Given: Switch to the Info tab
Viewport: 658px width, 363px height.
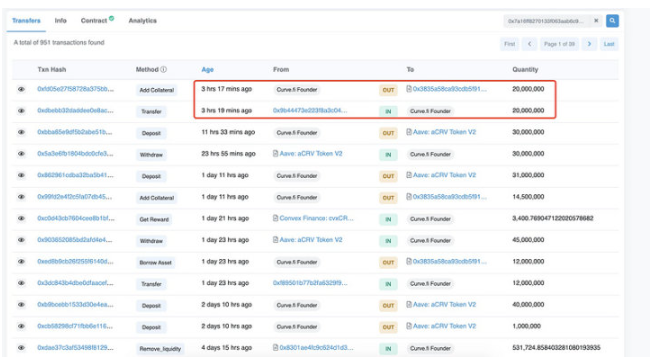Looking at the screenshot, I should [60, 21].
